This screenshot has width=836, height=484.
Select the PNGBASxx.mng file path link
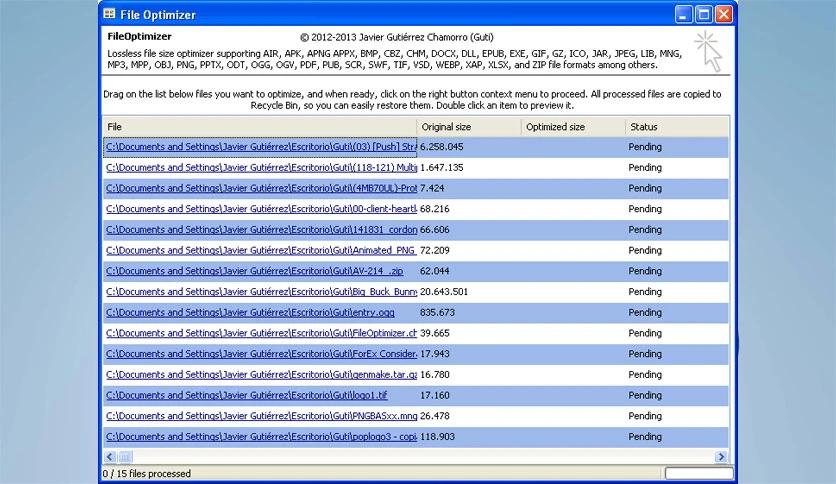(261, 416)
